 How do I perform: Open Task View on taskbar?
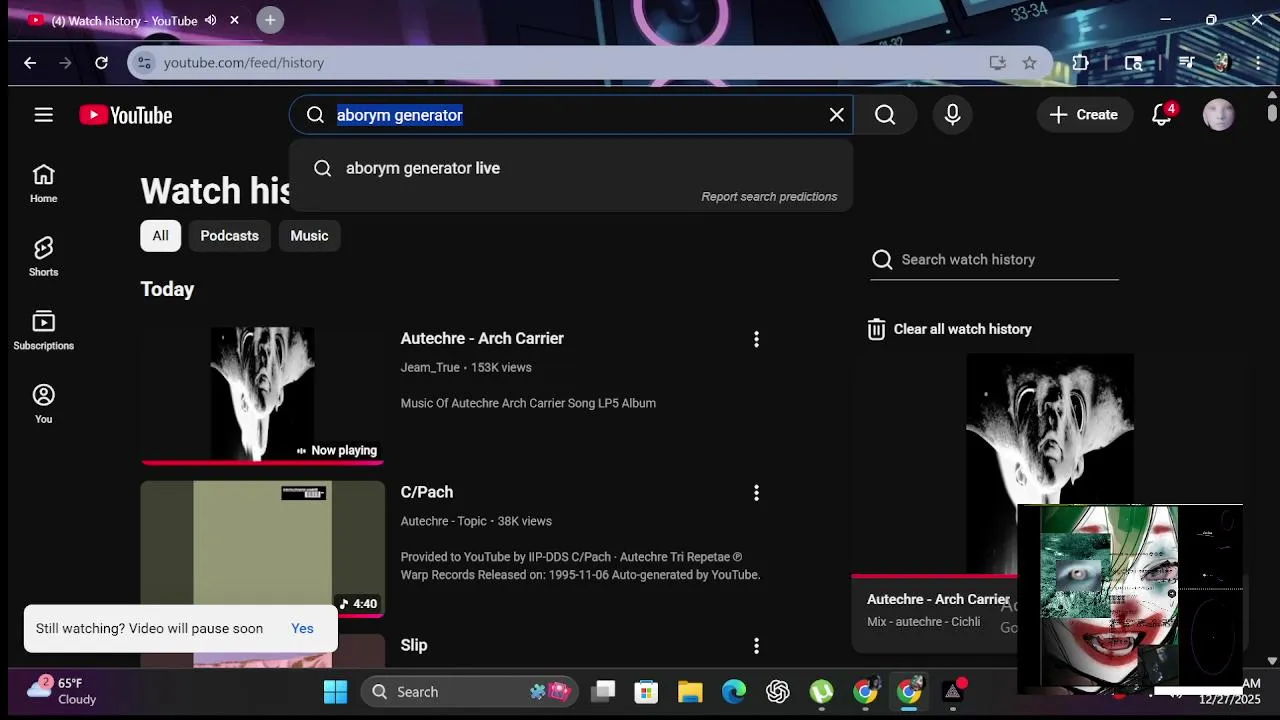pos(603,692)
